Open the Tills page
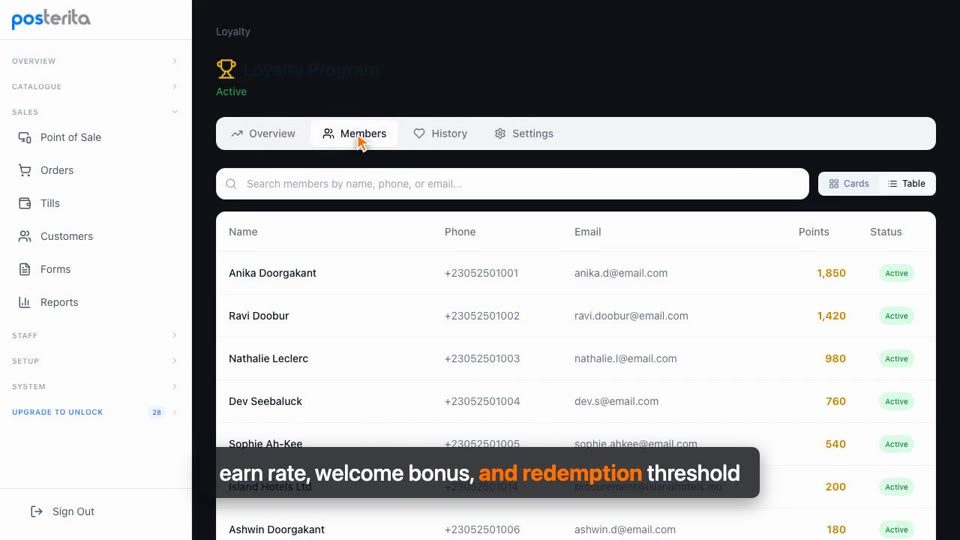This screenshot has height=540, width=960. pos(96,203)
